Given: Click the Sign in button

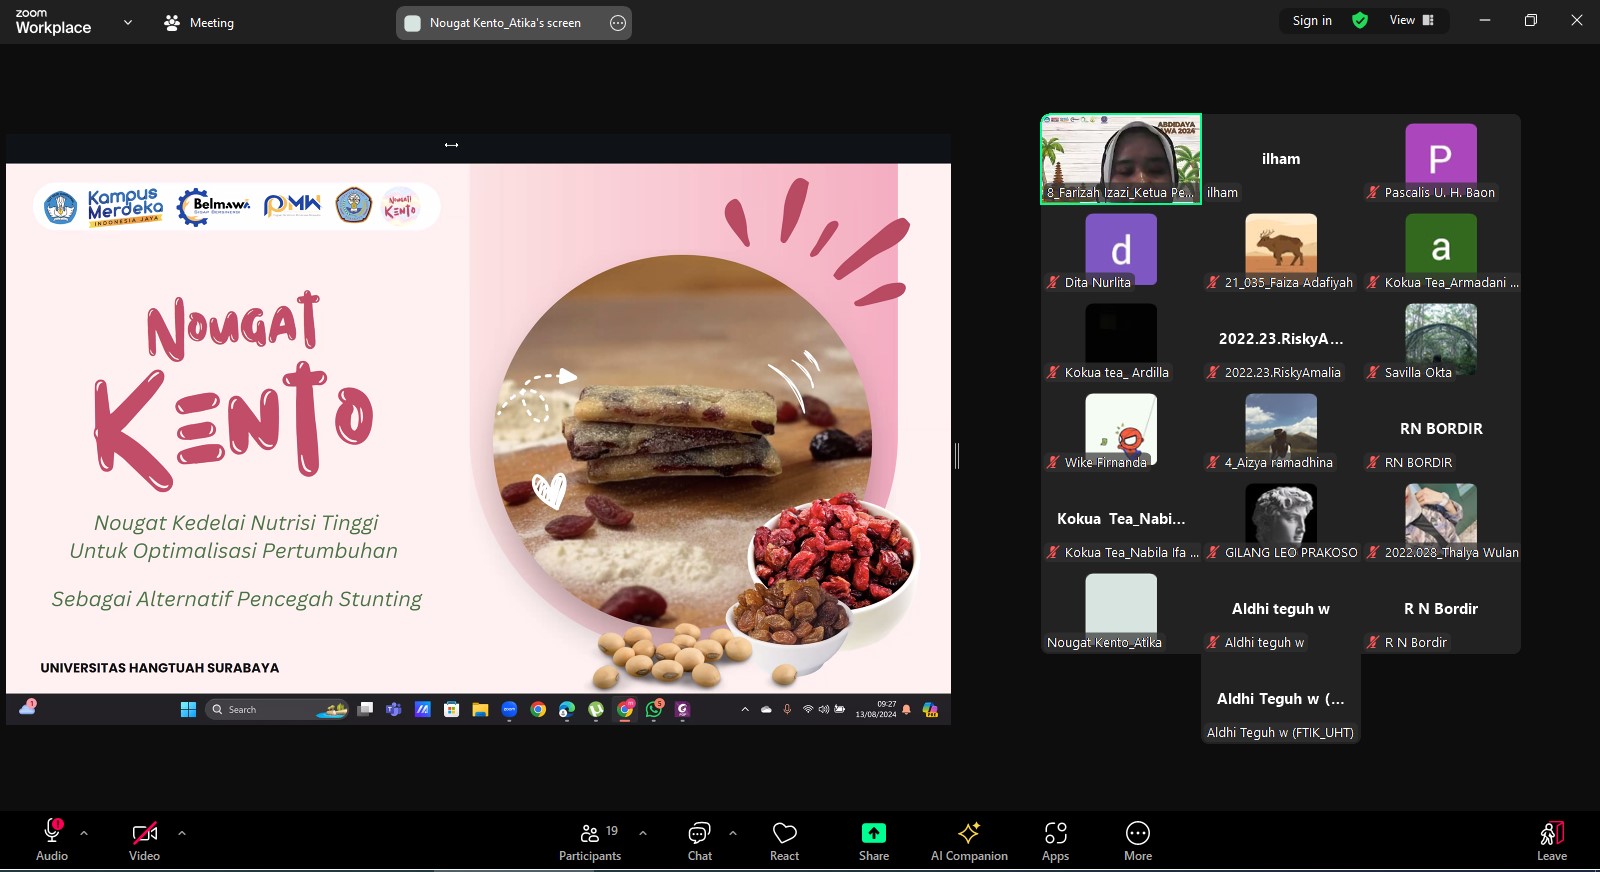Looking at the screenshot, I should click(x=1312, y=20).
